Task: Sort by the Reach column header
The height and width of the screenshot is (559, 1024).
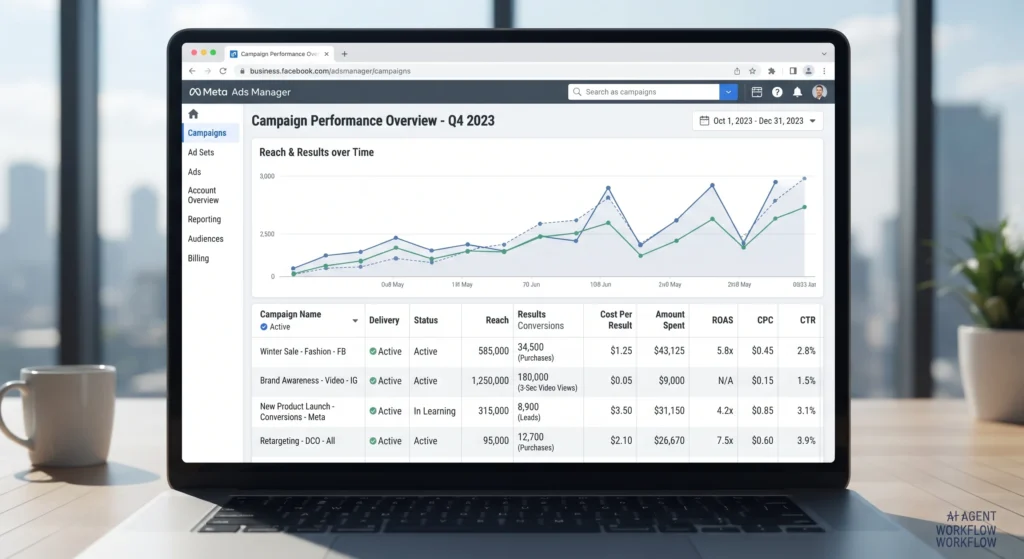Action: point(497,320)
